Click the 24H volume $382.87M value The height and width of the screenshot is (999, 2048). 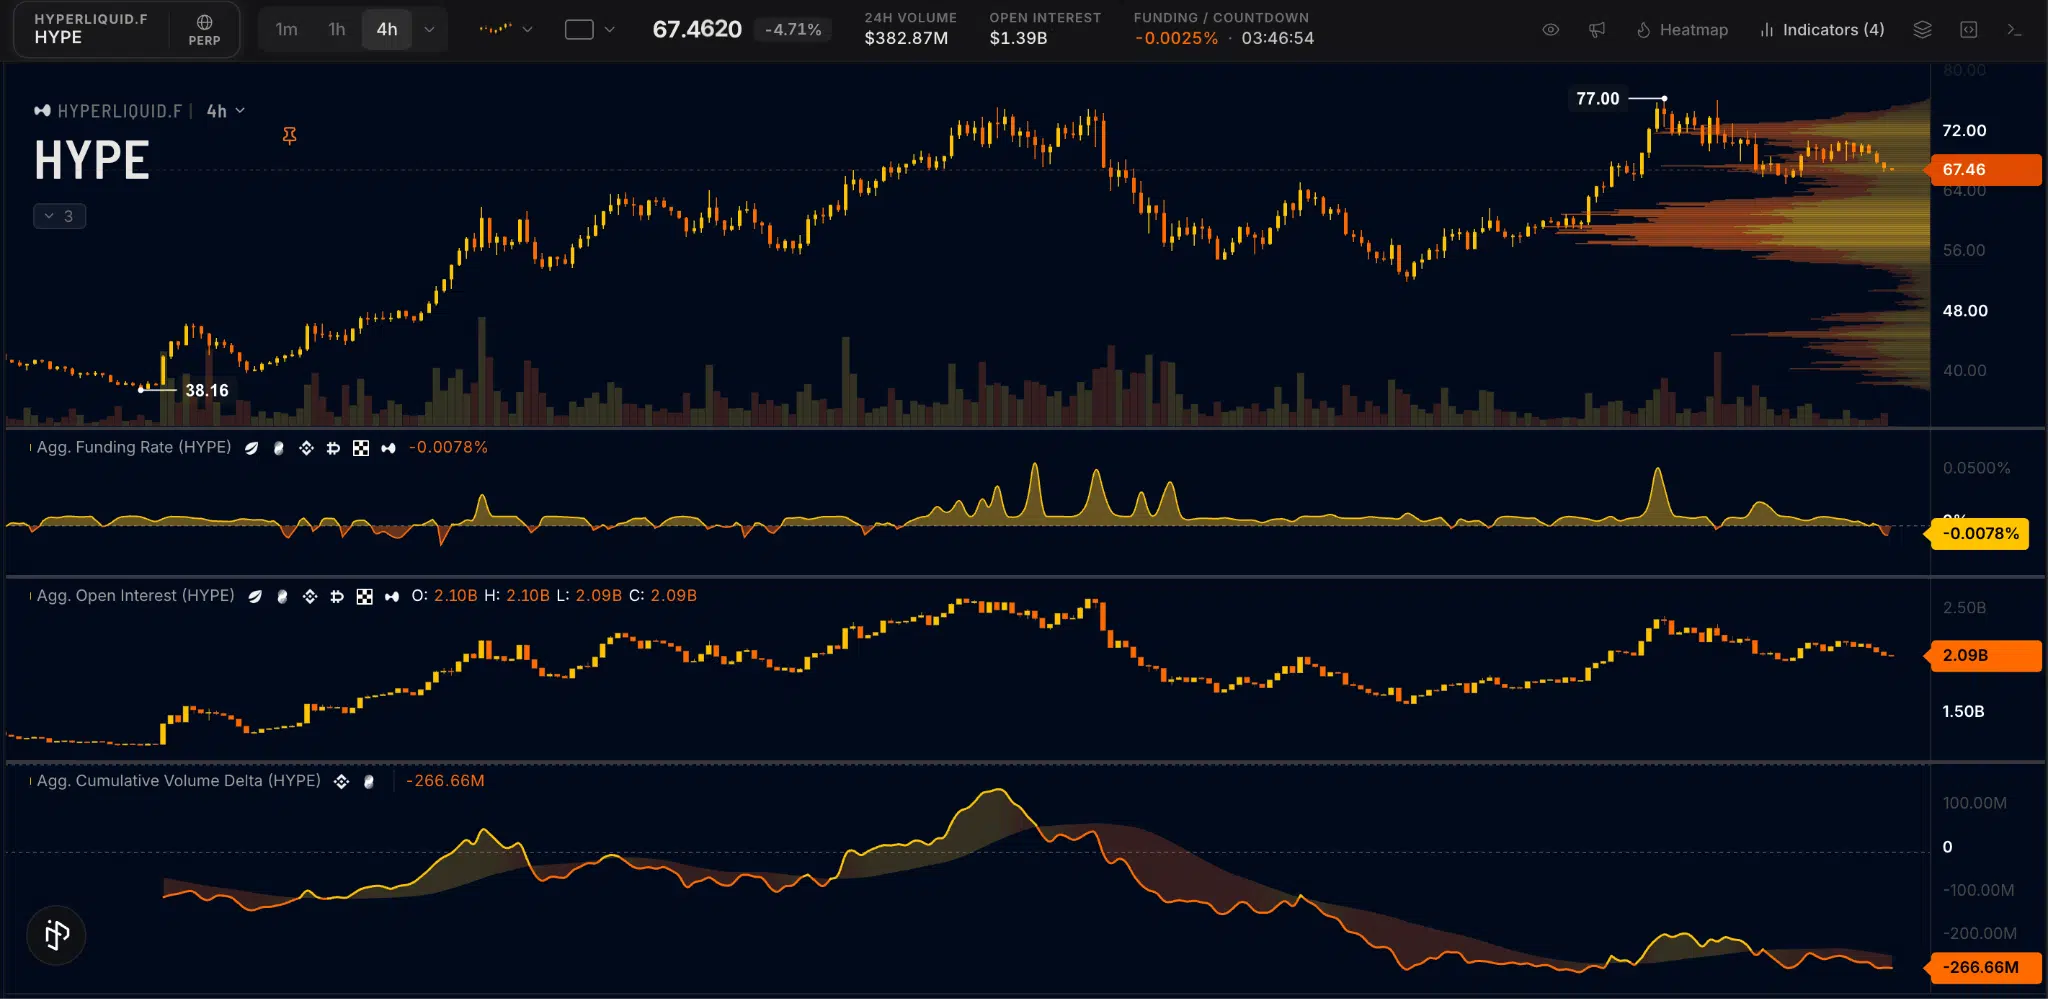[906, 38]
